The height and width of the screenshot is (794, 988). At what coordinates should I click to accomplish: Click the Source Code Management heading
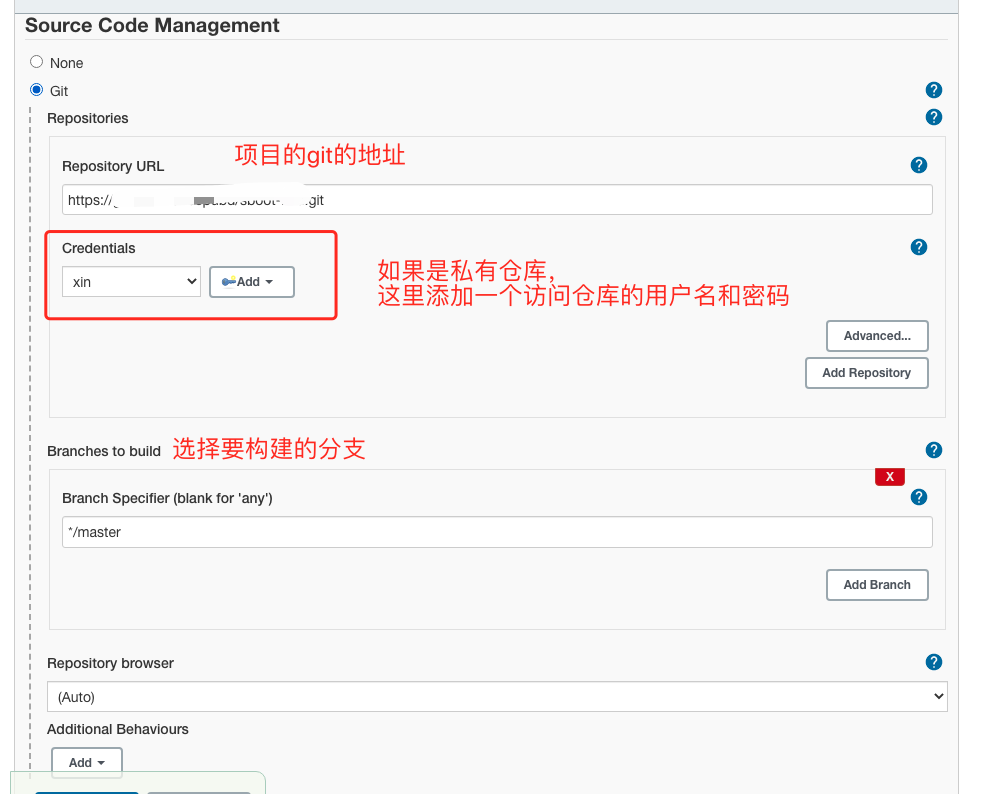pyautogui.click(x=152, y=26)
